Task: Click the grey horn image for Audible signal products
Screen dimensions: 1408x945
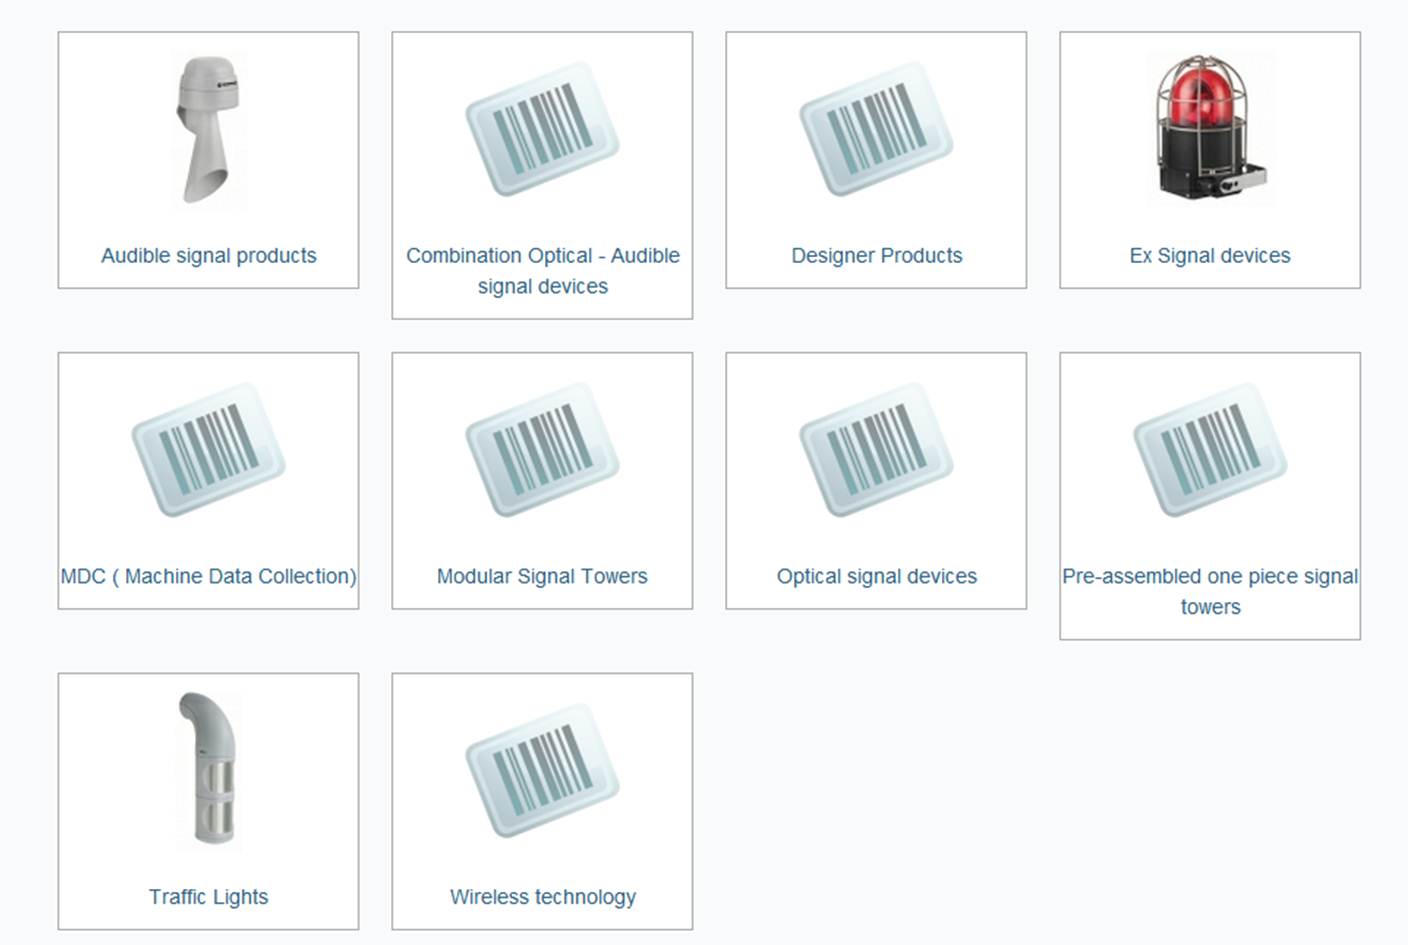Action: point(208,131)
